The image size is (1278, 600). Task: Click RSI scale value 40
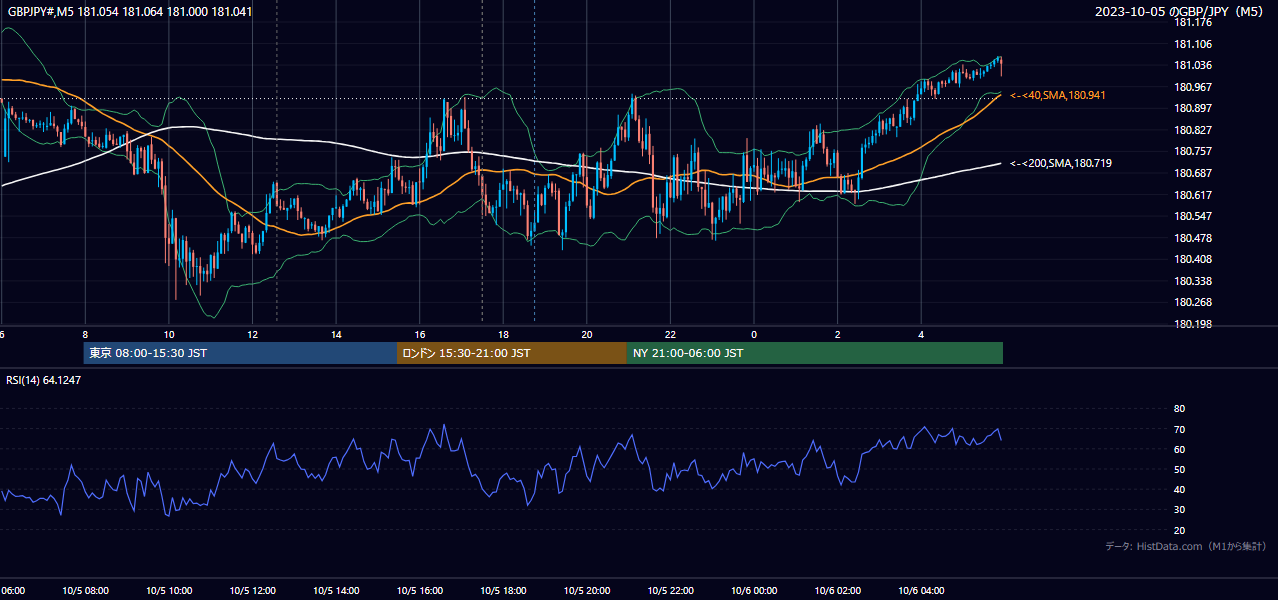click(1179, 489)
